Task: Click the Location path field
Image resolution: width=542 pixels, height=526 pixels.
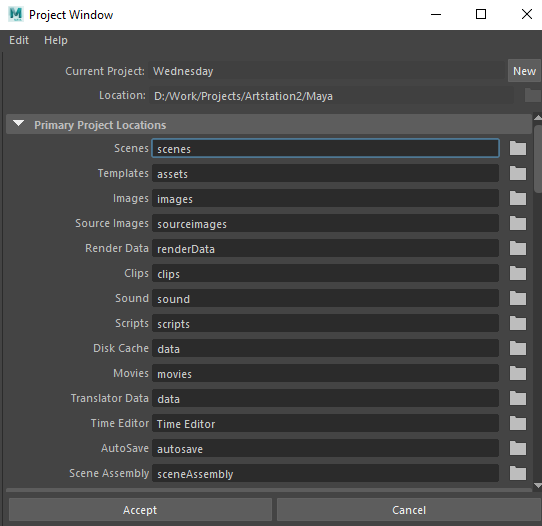Action: 331,96
